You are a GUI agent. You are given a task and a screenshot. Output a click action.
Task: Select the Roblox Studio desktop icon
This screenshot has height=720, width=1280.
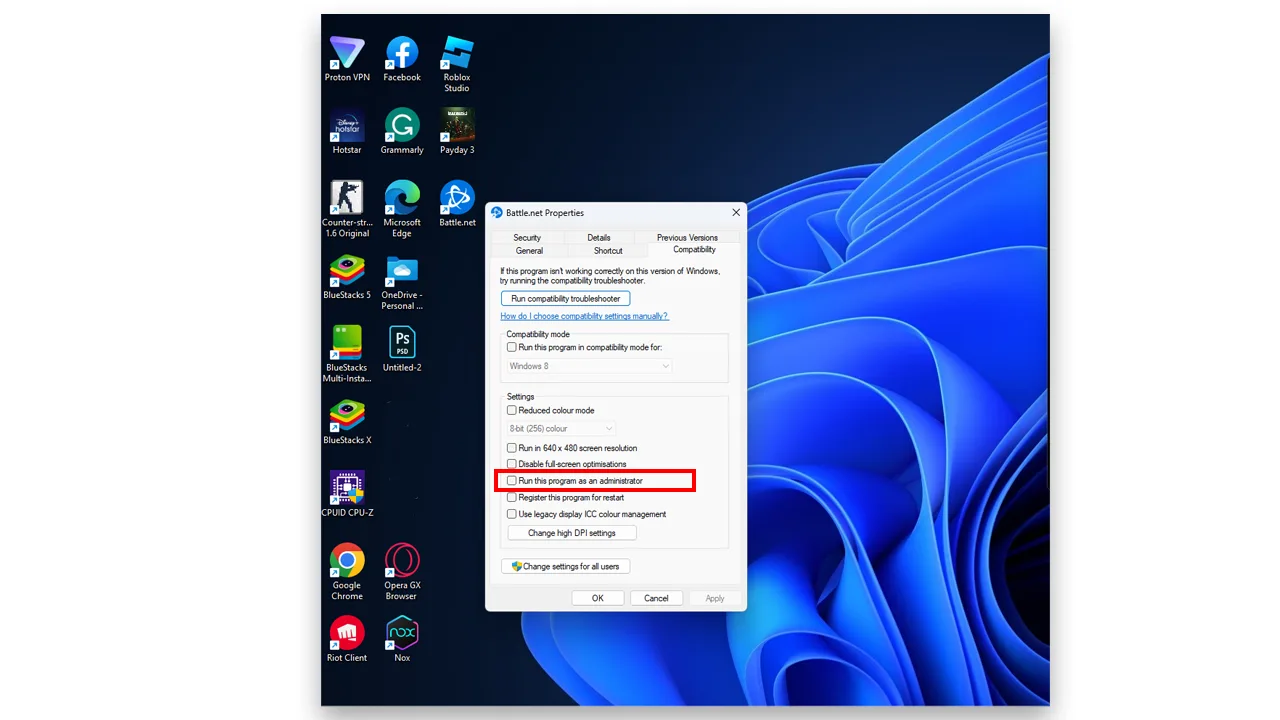tap(457, 64)
